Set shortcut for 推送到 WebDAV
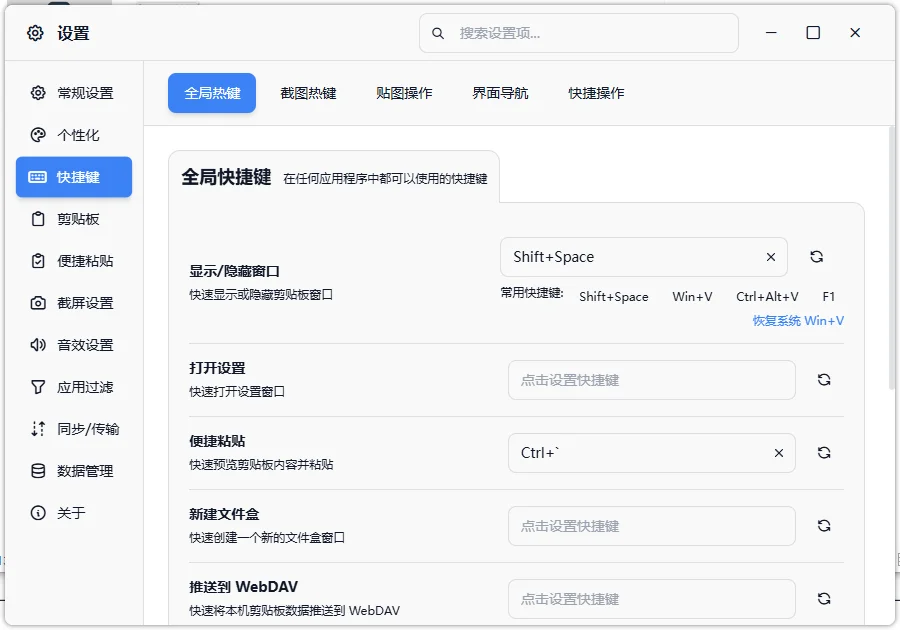The height and width of the screenshot is (630, 900). 651,598
